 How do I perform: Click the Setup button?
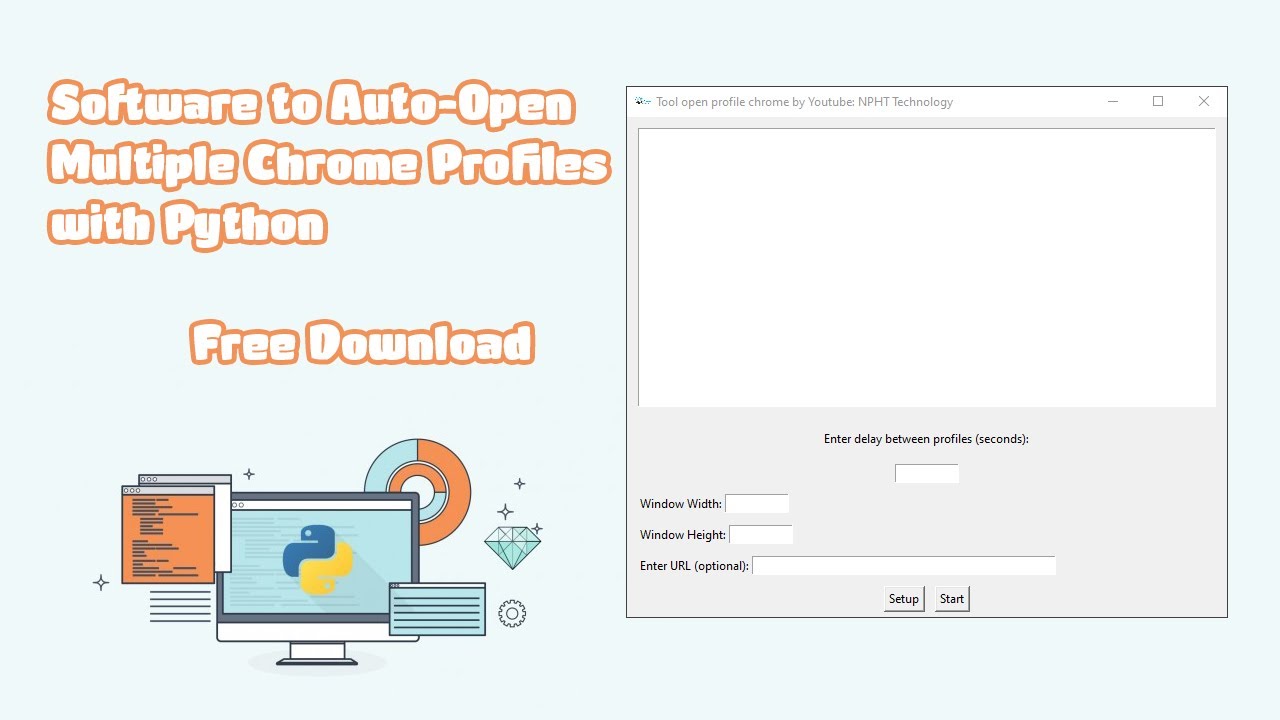pos(904,599)
